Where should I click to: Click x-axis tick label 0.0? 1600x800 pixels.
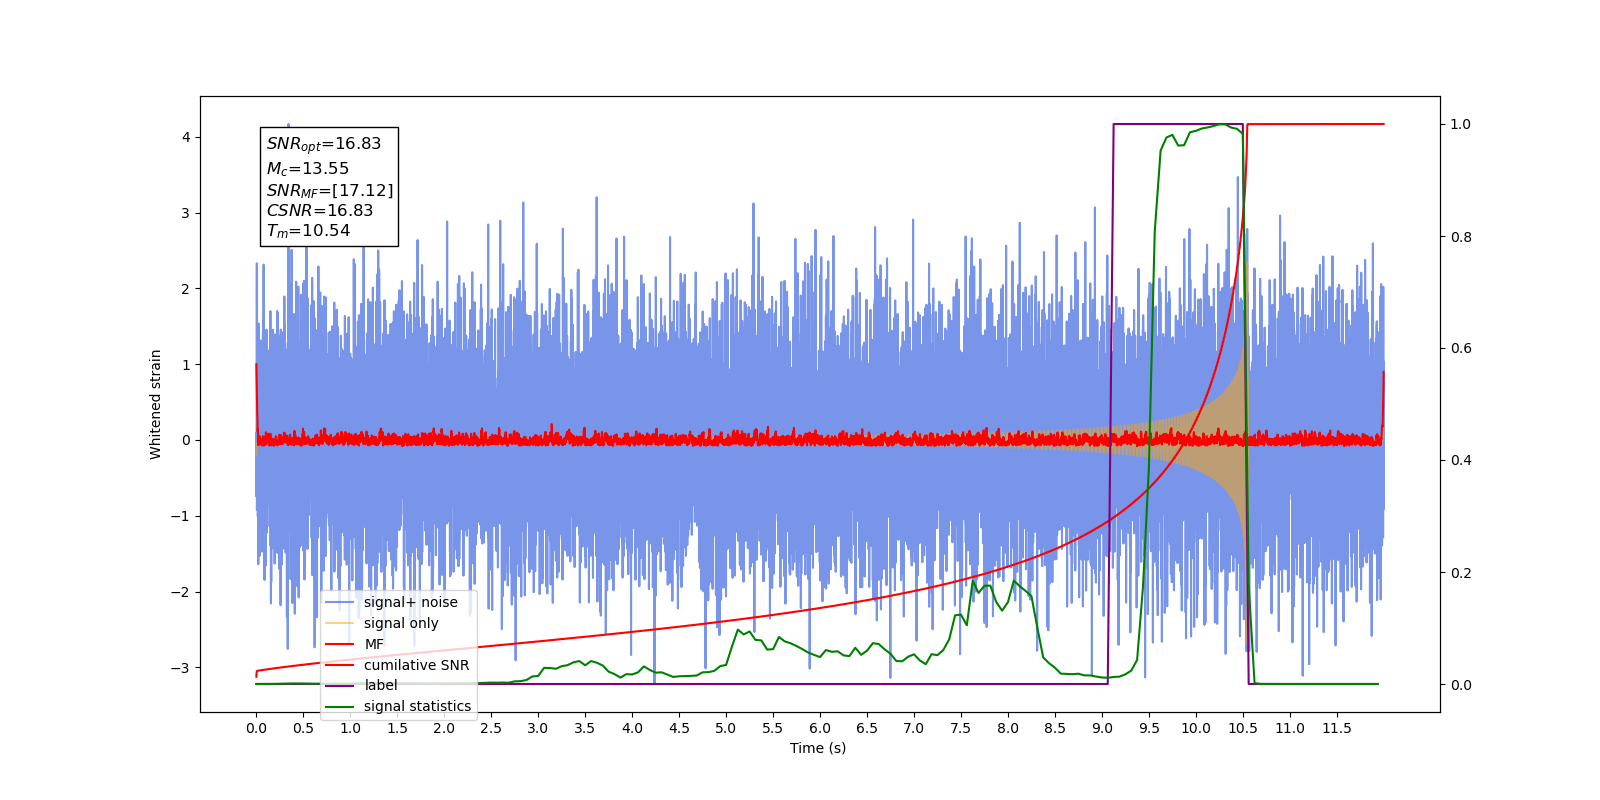point(256,728)
